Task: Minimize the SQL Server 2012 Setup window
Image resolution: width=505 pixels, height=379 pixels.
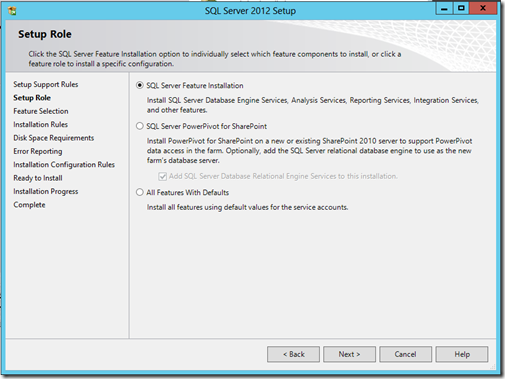Action: click(x=444, y=9)
